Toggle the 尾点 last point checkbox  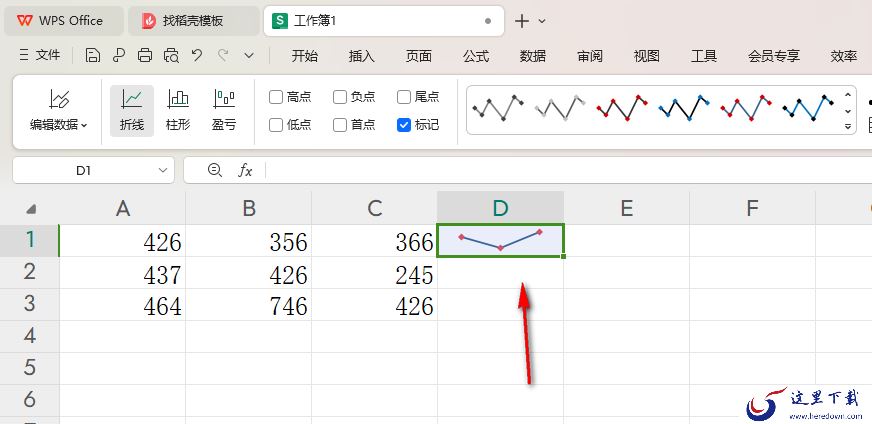point(404,97)
